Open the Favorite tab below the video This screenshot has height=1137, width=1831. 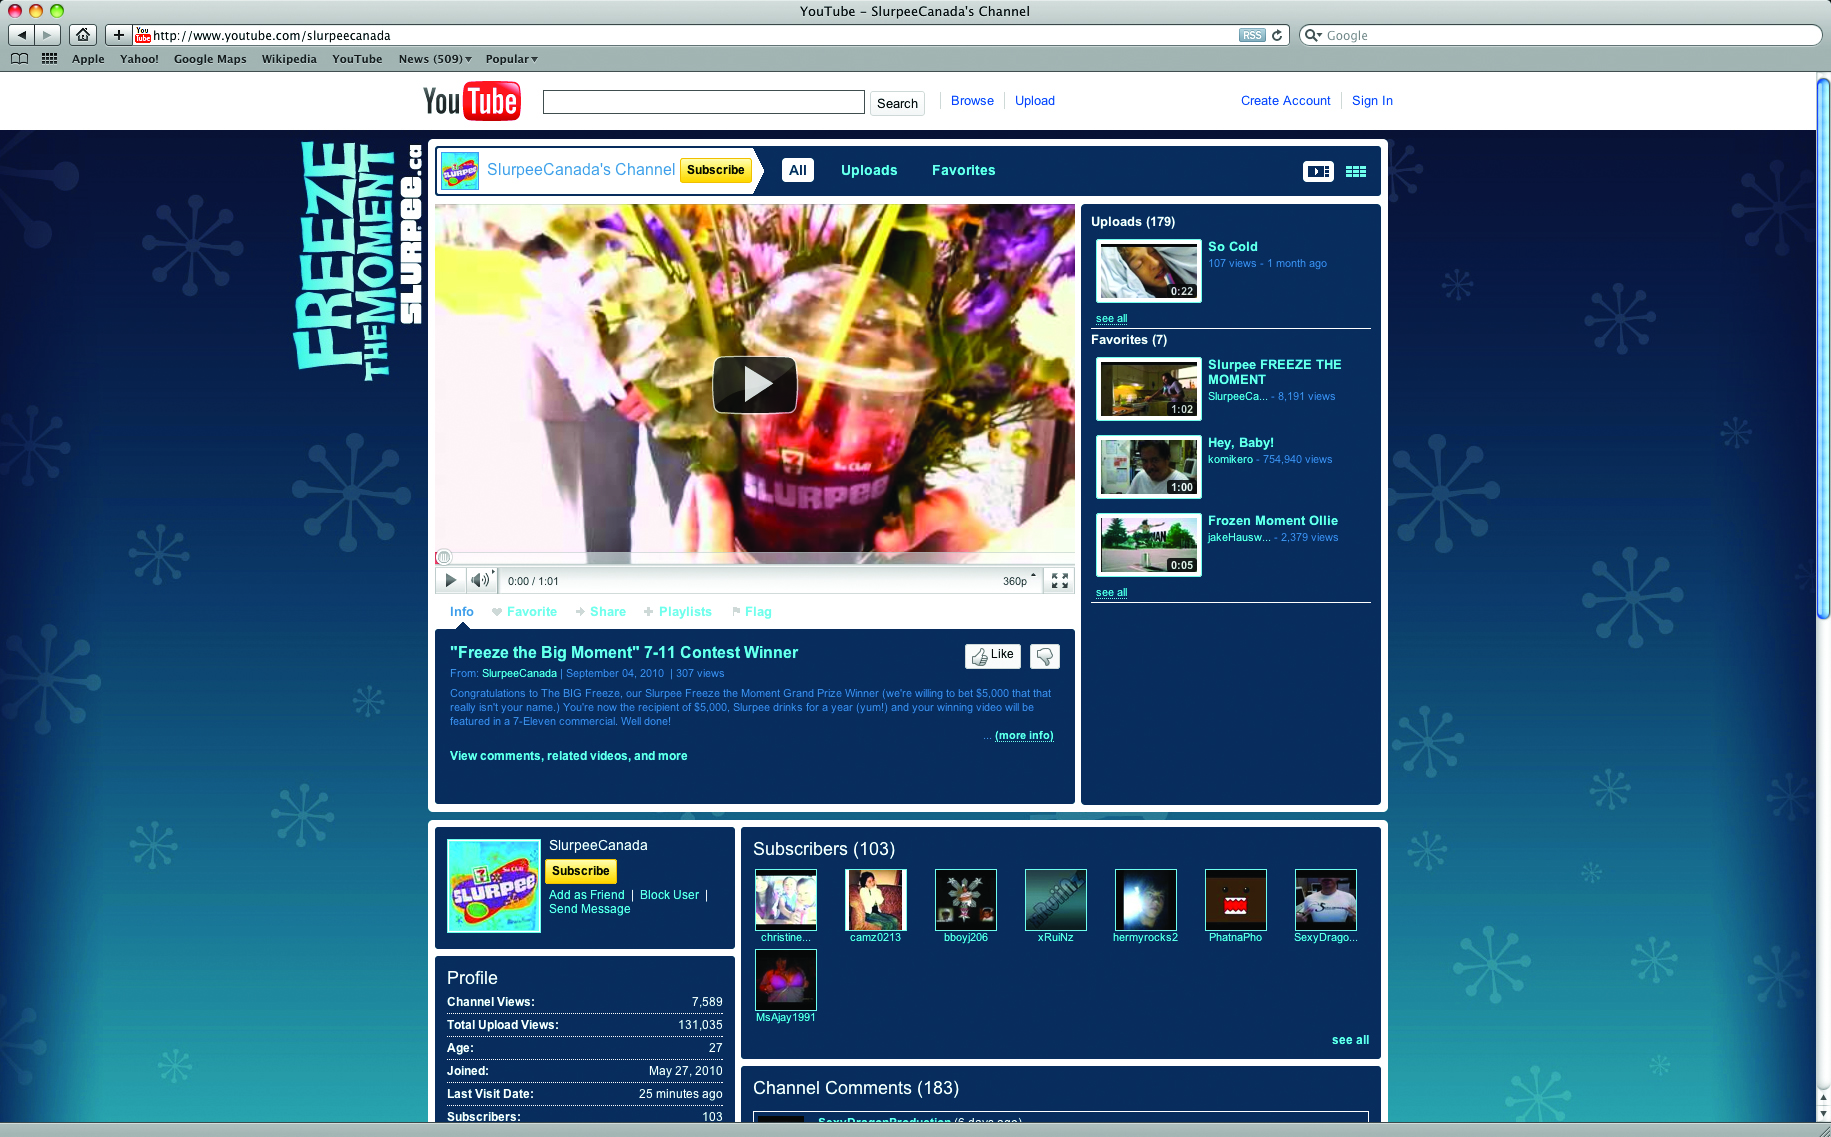tap(525, 612)
